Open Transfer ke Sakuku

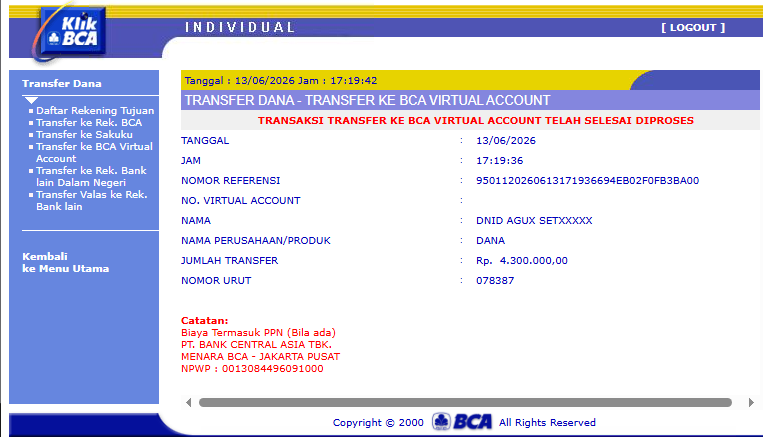click(x=84, y=134)
